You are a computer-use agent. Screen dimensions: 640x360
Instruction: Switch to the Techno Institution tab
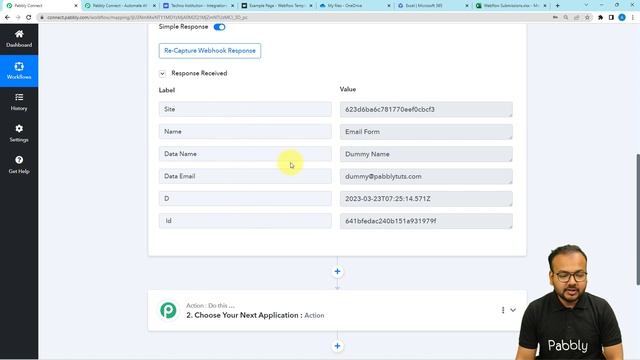[x=198, y=6]
